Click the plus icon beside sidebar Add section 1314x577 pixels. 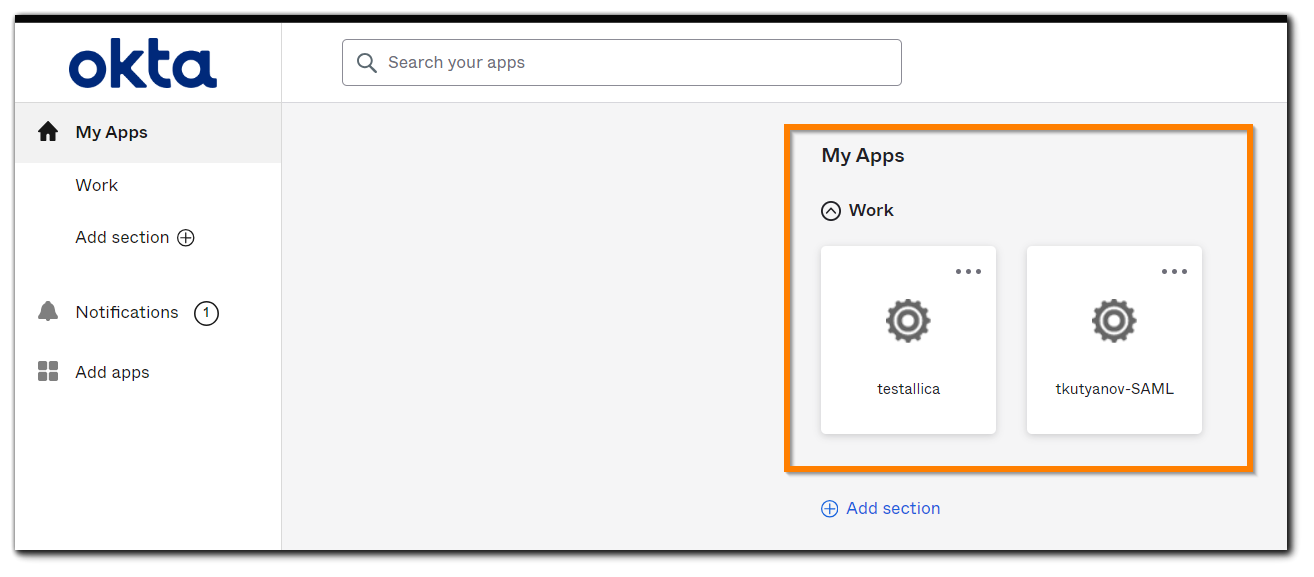click(x=186, y=238)
